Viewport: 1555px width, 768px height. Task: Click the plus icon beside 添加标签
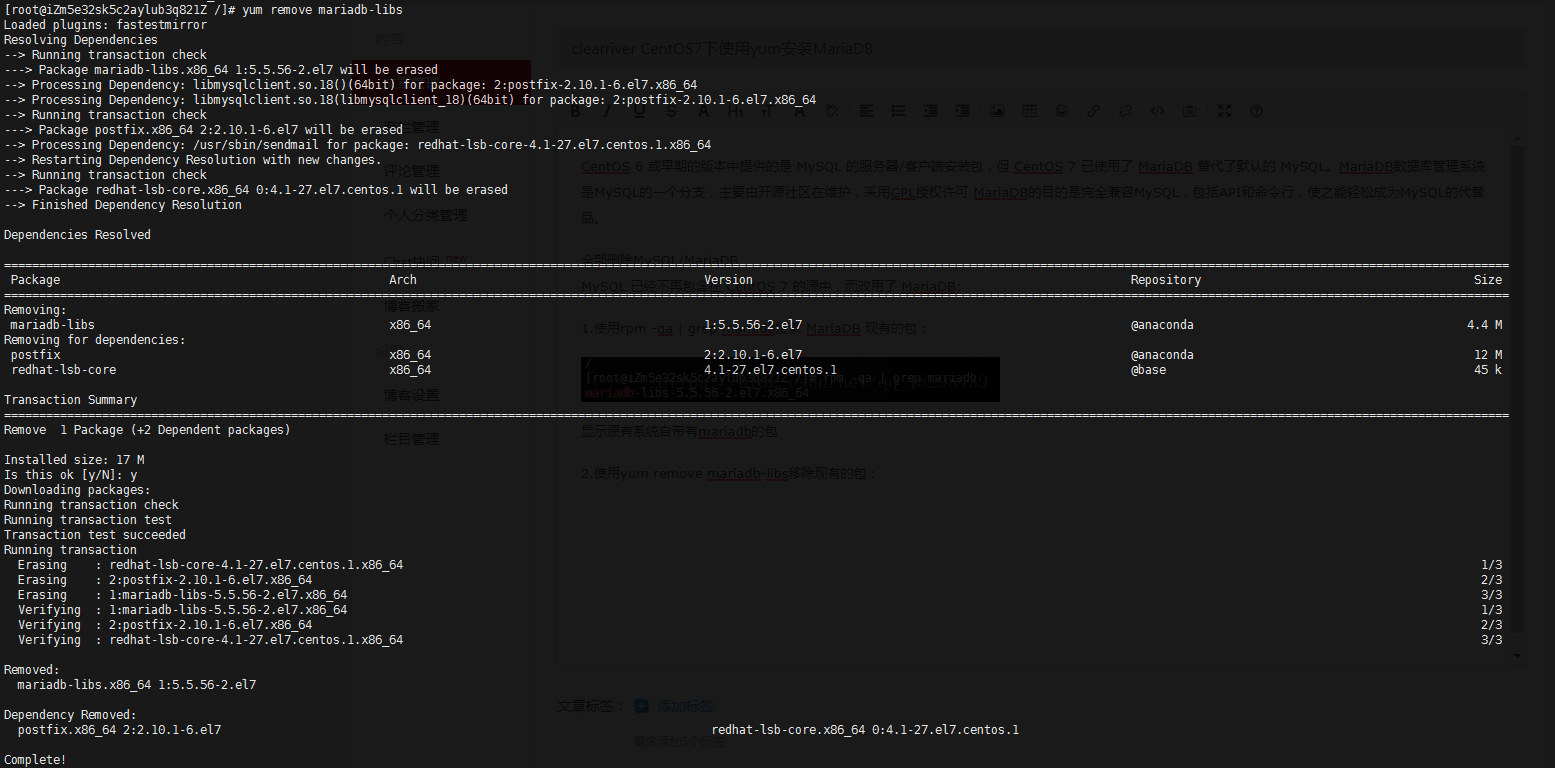coord(641,706)
